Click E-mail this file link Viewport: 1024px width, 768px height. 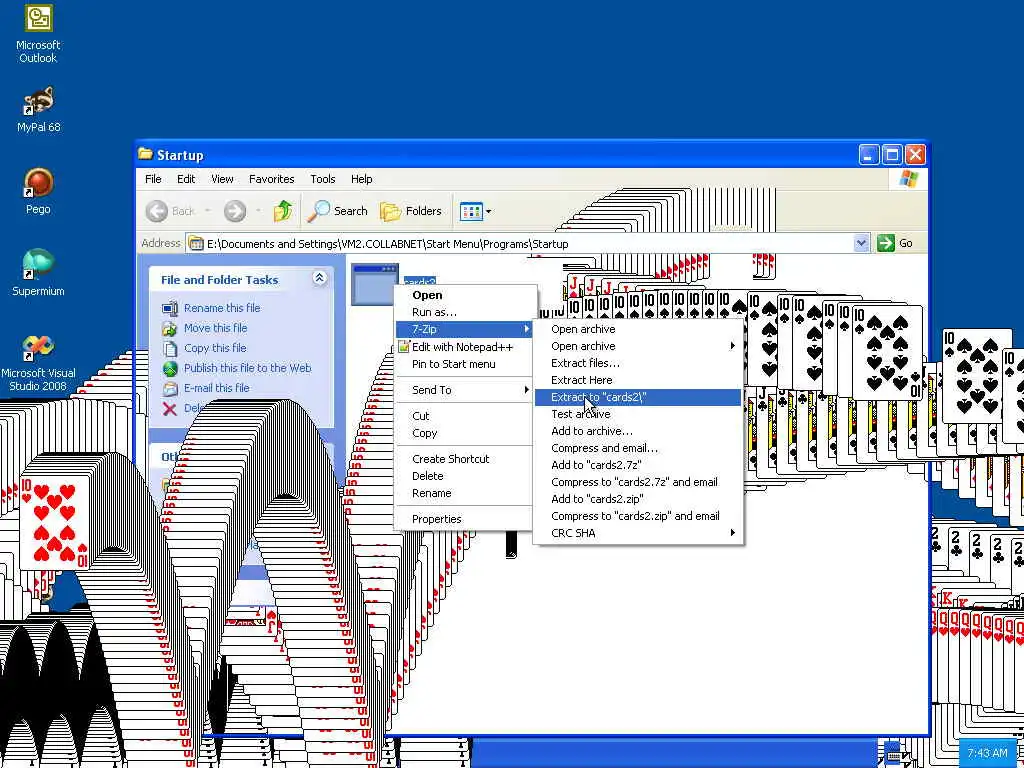point(217,388)
